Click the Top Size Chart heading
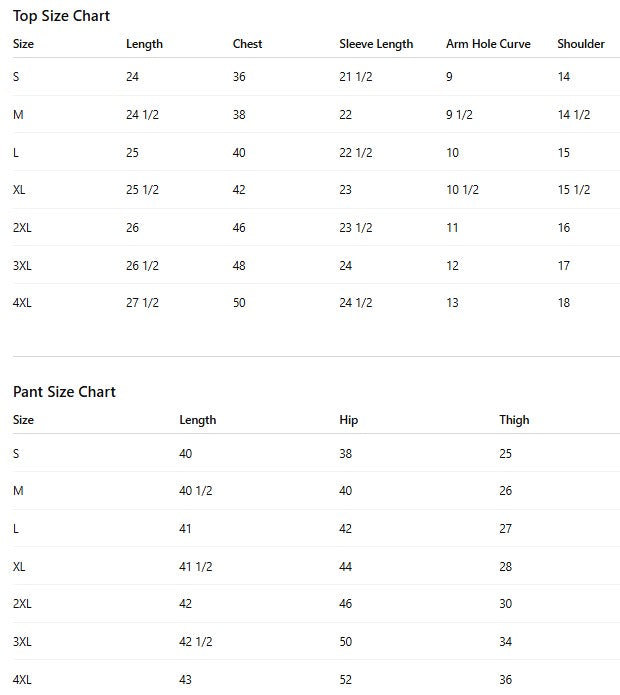The height and width of the screenshot is (695, 620). coord(61,16)
